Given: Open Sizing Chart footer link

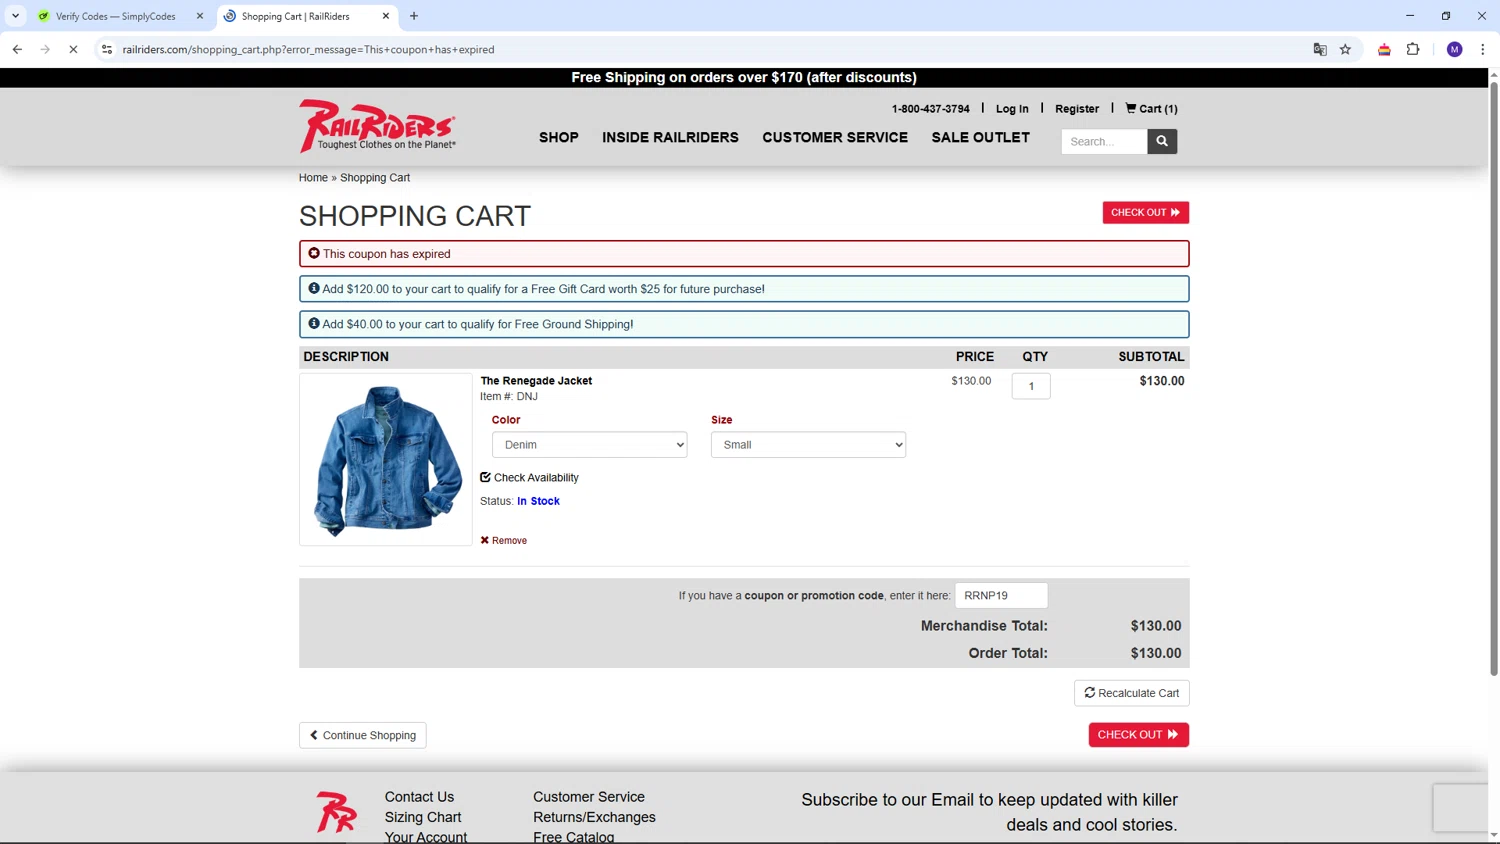Looking at the screenshot, I should 423,817.
